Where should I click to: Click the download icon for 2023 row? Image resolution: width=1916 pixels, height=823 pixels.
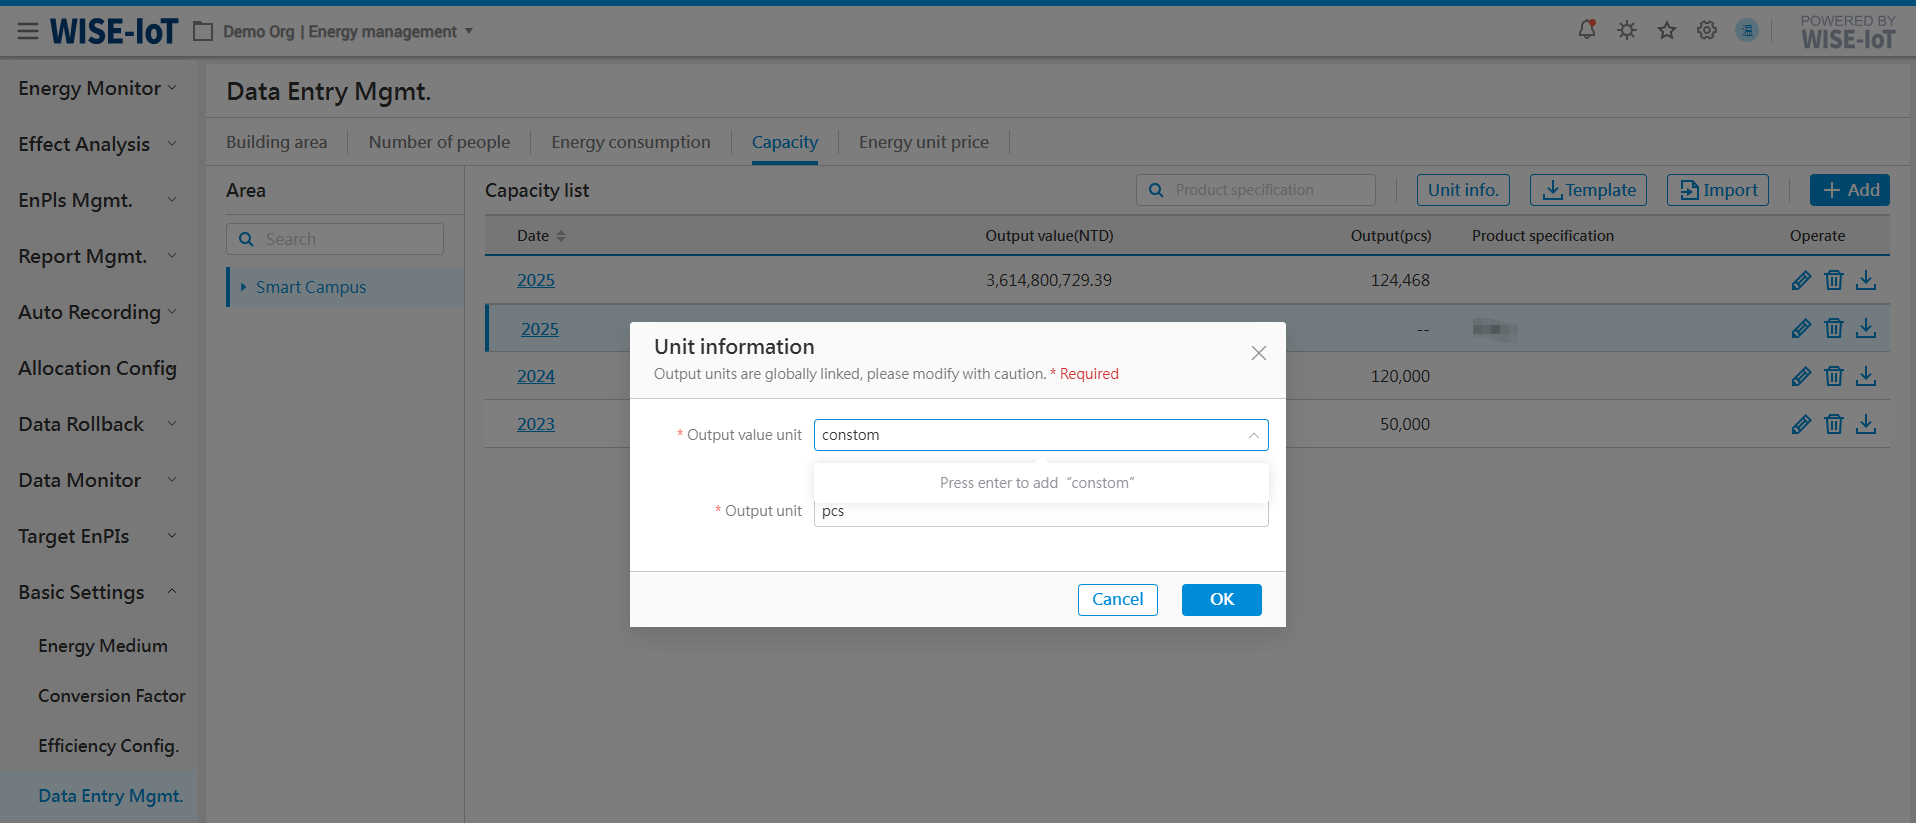point(1866,424)
